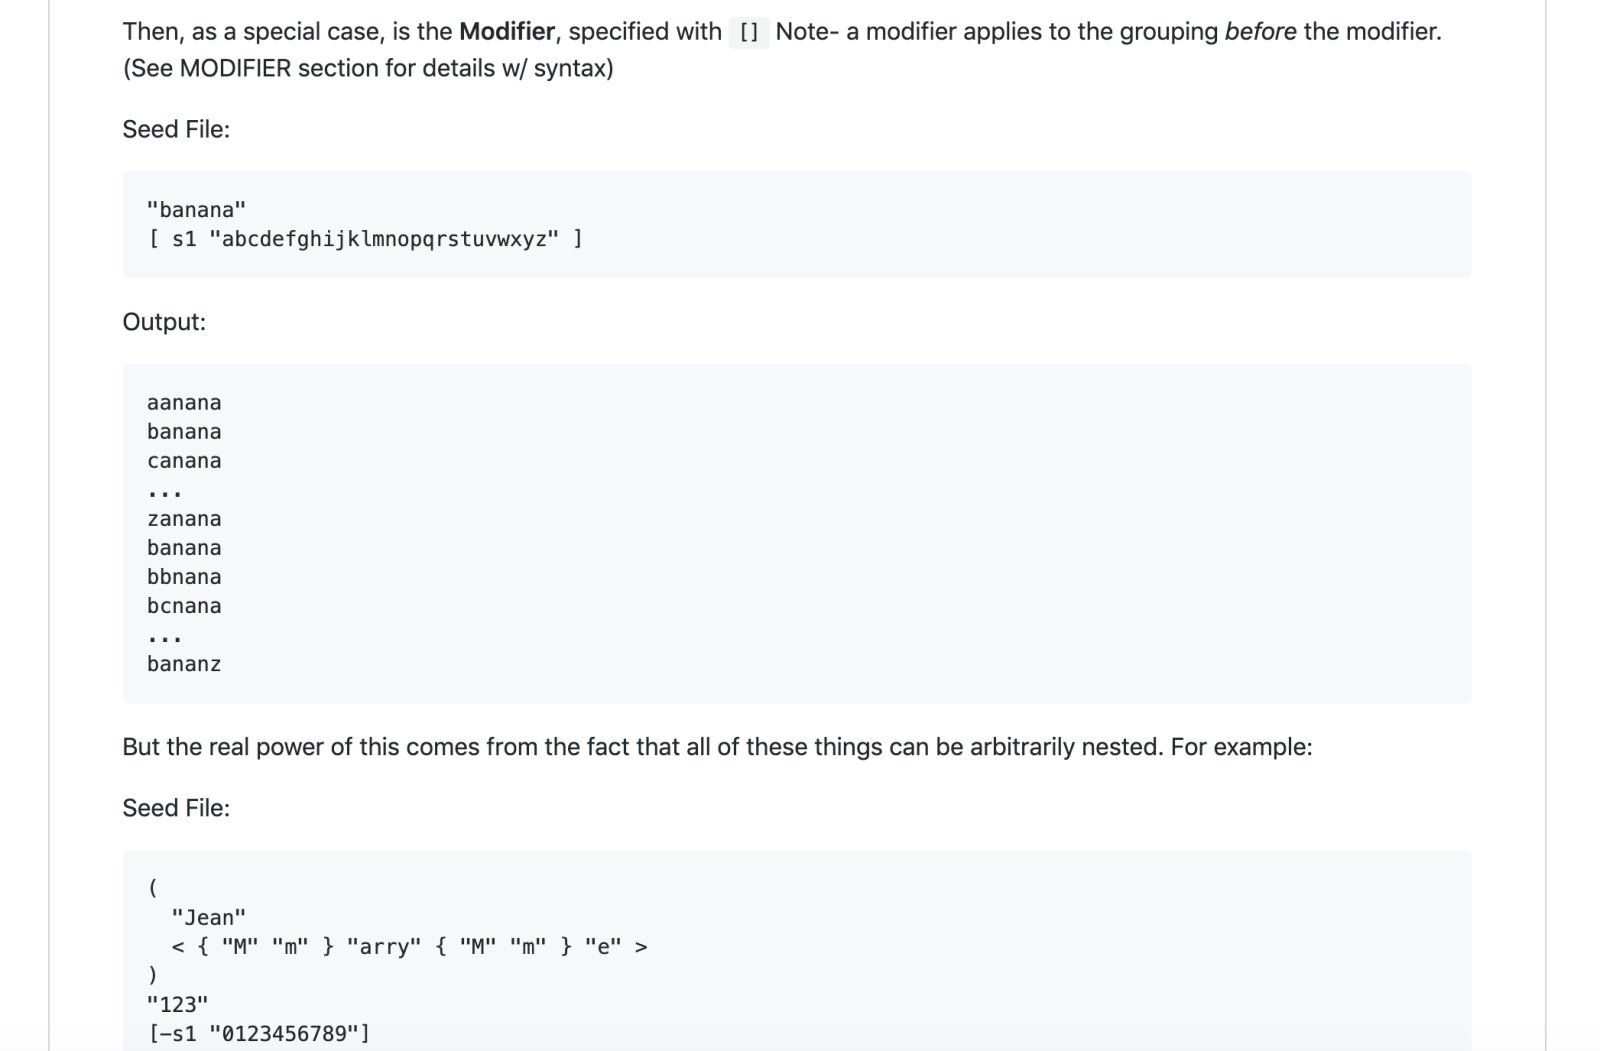Click the "See MODIFIER section" sentence

point(368,69)
